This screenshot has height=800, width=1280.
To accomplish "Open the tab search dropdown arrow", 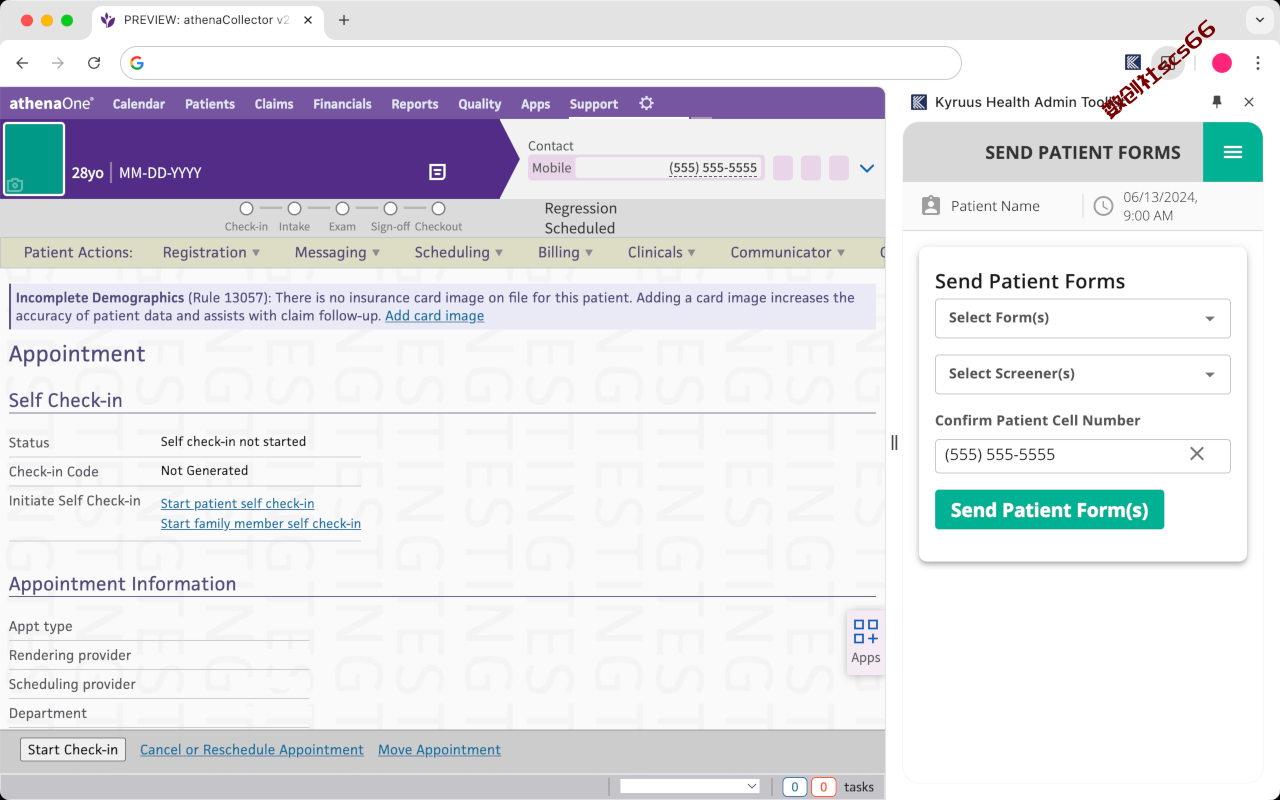I will click(x=1259, y=20).
